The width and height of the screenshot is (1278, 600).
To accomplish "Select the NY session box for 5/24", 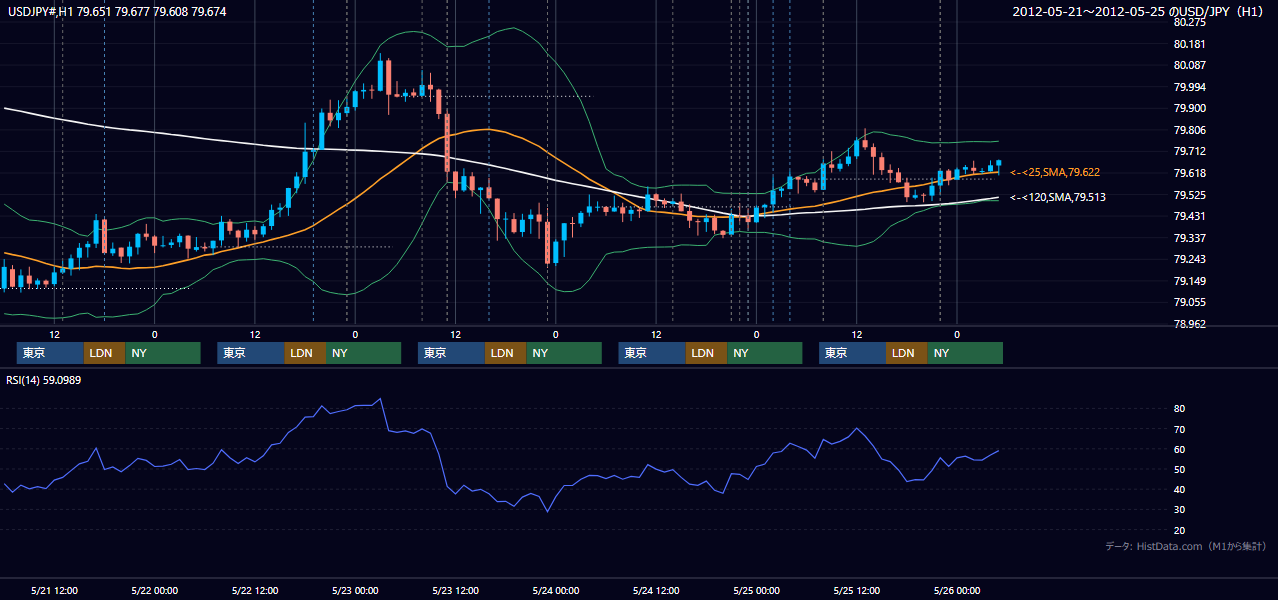I will click(x=765, y=353).
